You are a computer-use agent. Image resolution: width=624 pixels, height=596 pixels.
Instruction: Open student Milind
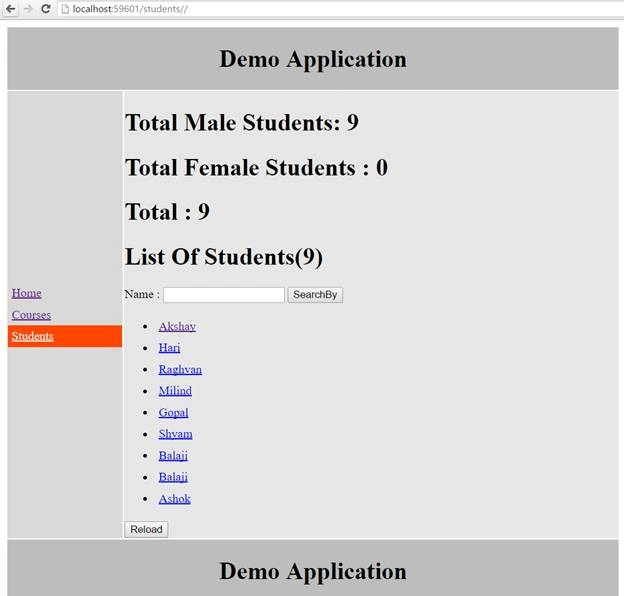click(175, 391)
